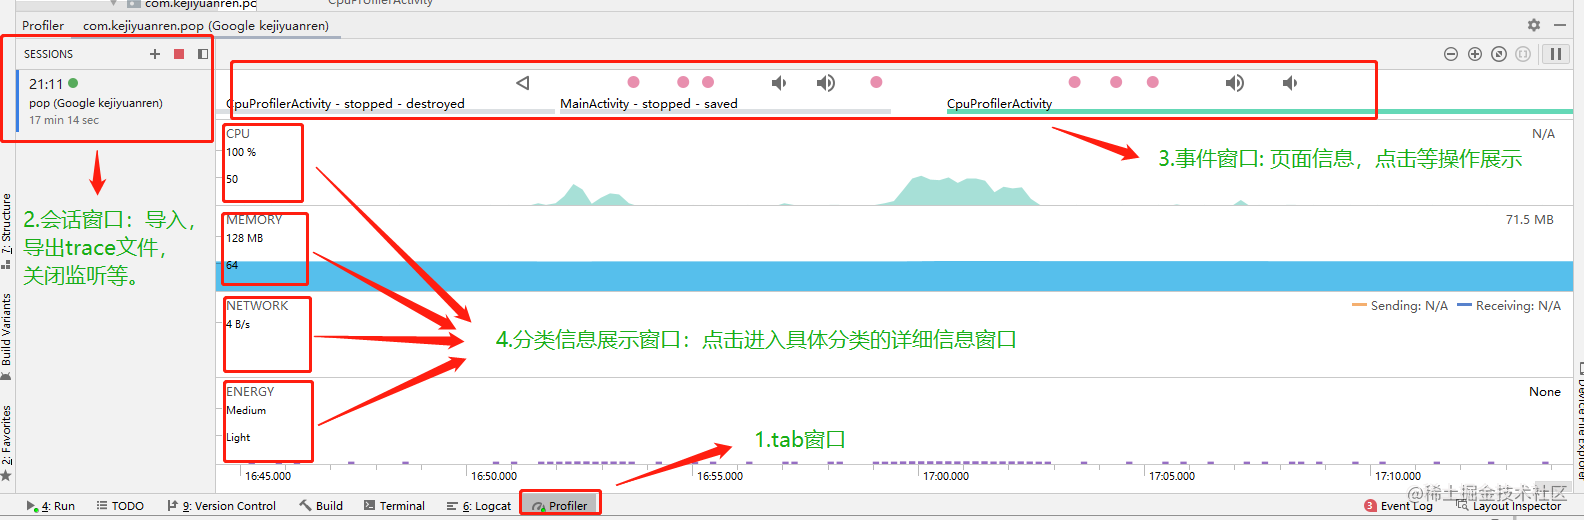Click volume-up event icon above CpuProfilerActivity bar
This screenshot has height=520, width=1584.
pyautogui.click(x=1235, y=83)
